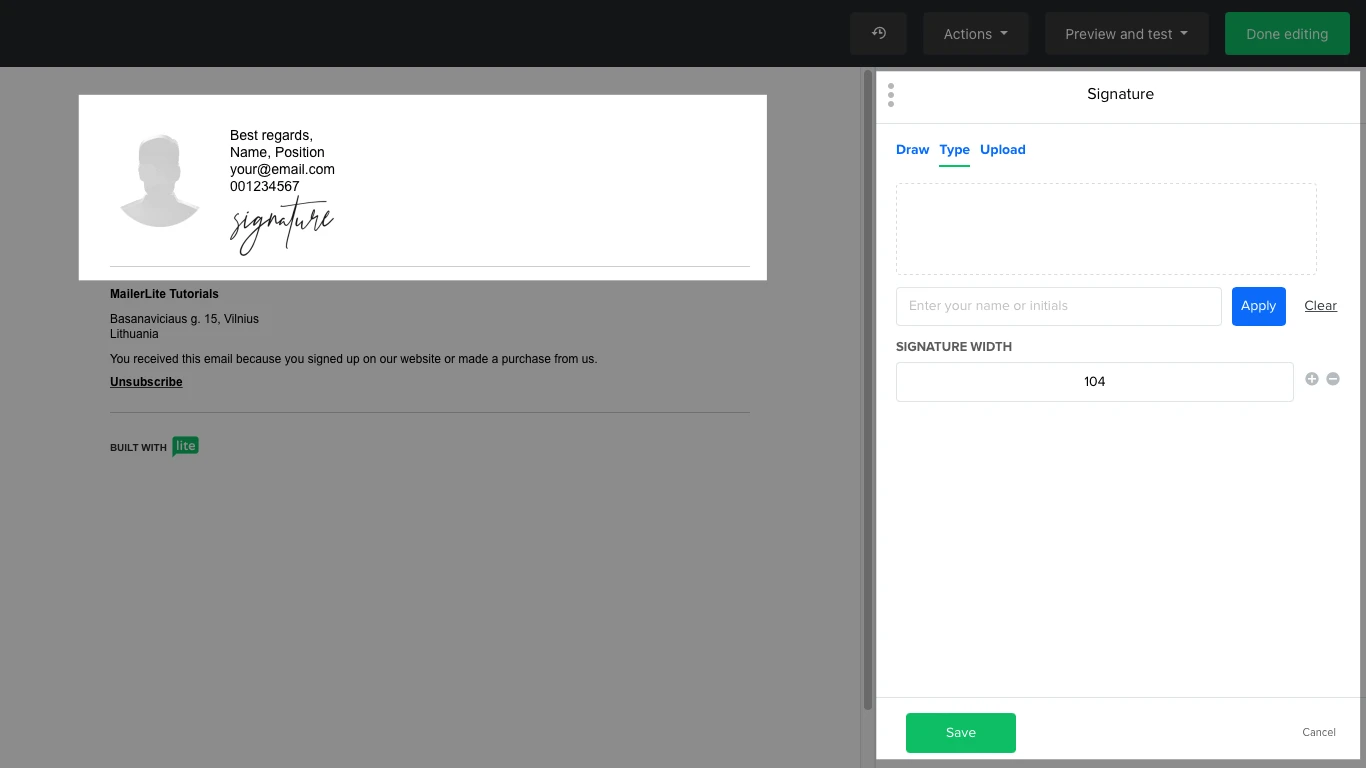Cancel the signature editing
This screenshot has width=1366, height=768.
pos(1318,733)
